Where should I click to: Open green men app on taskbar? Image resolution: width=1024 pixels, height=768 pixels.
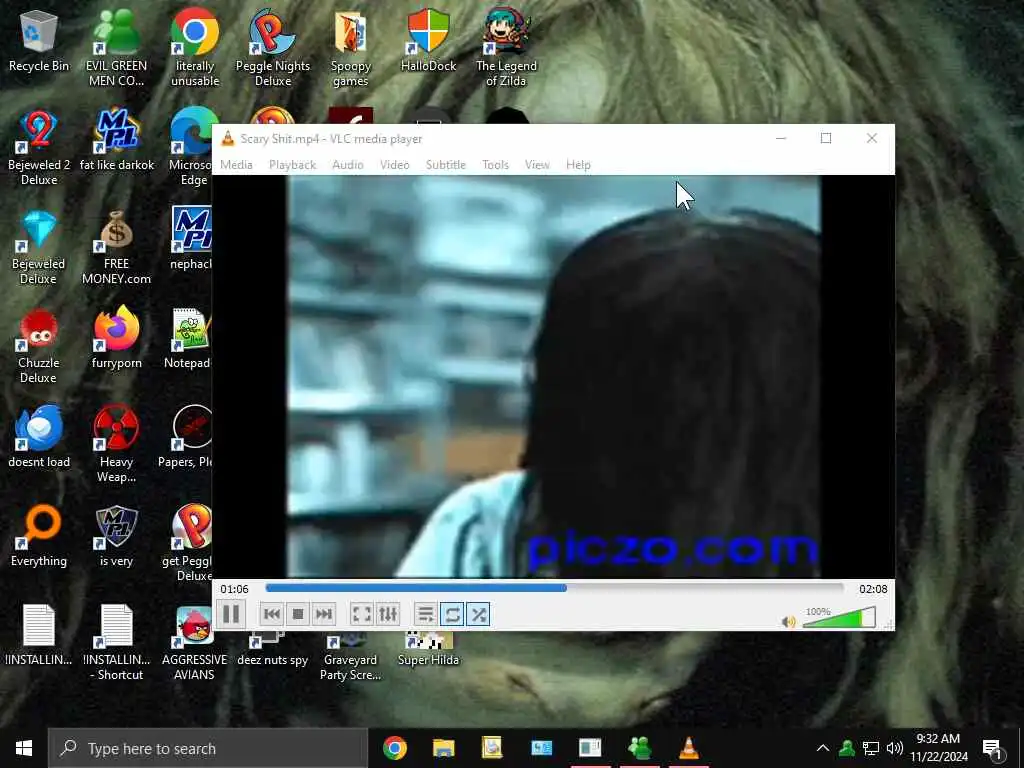click(639, 748)
